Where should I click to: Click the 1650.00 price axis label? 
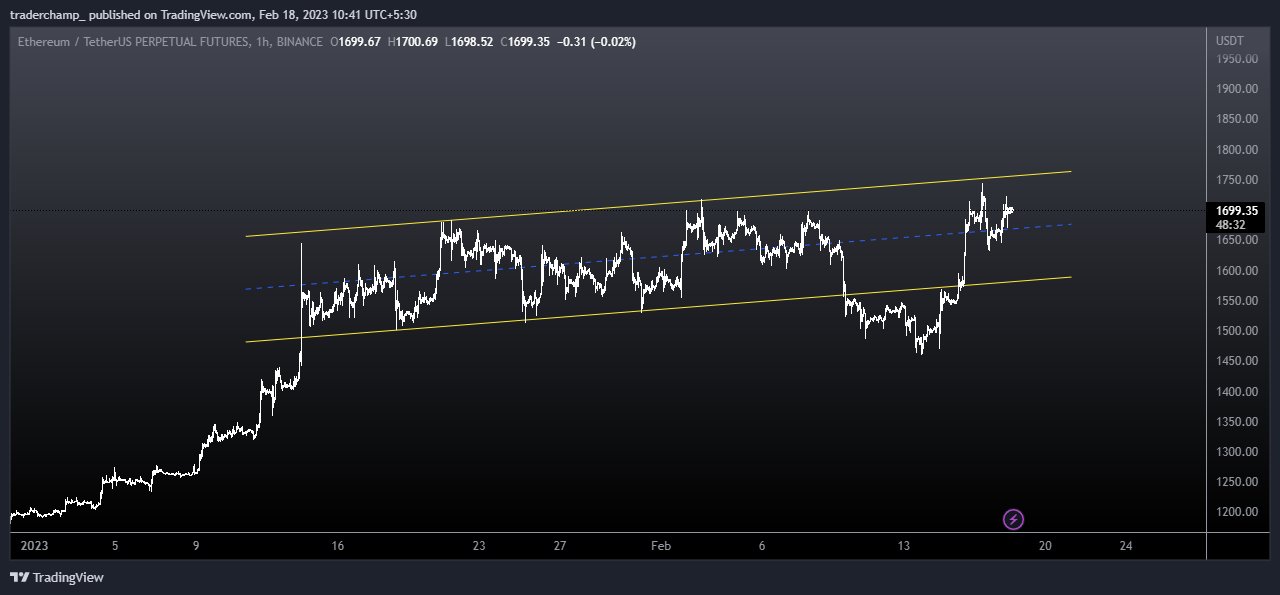point(1236,240)
